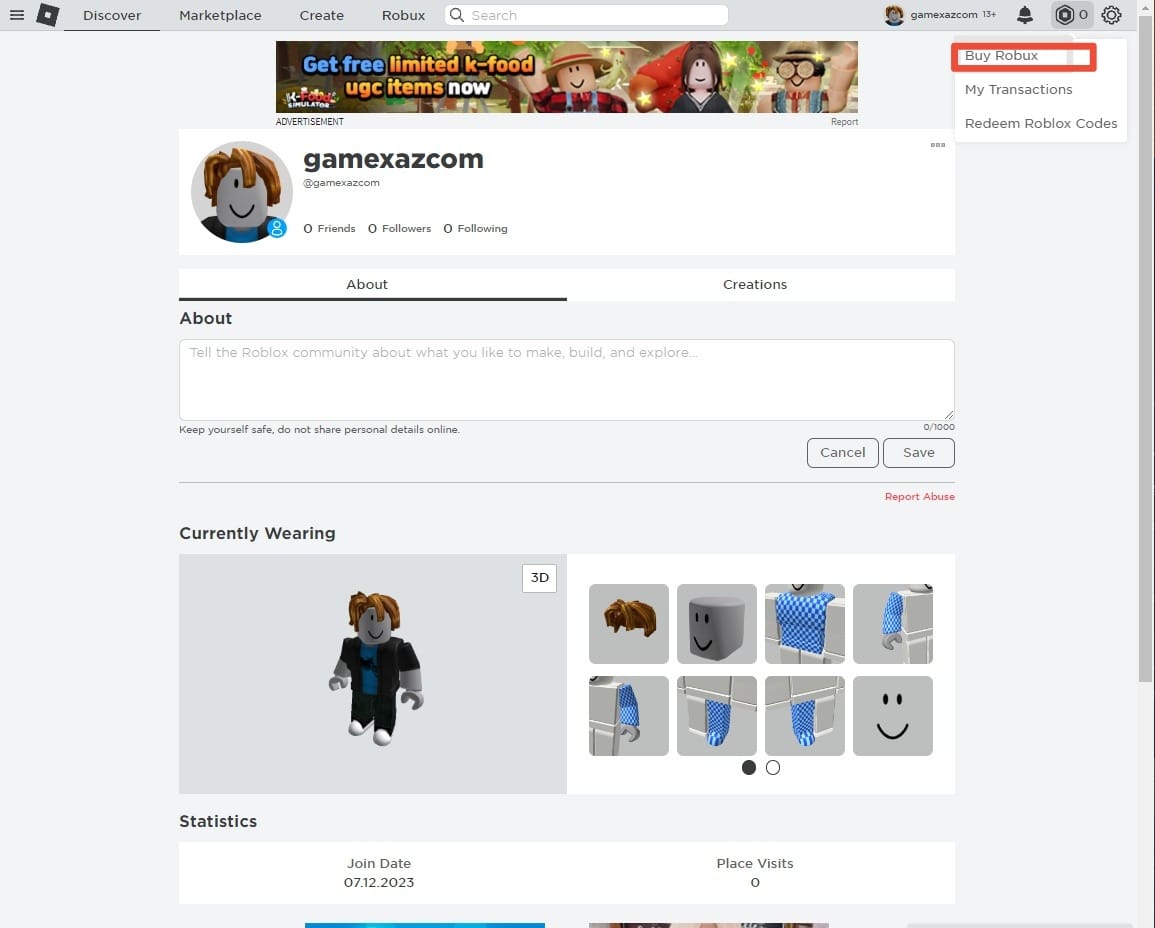Viewport: 1155px width, 928px height.
Task: Open the Discover tab
Action: pos(112,15)
